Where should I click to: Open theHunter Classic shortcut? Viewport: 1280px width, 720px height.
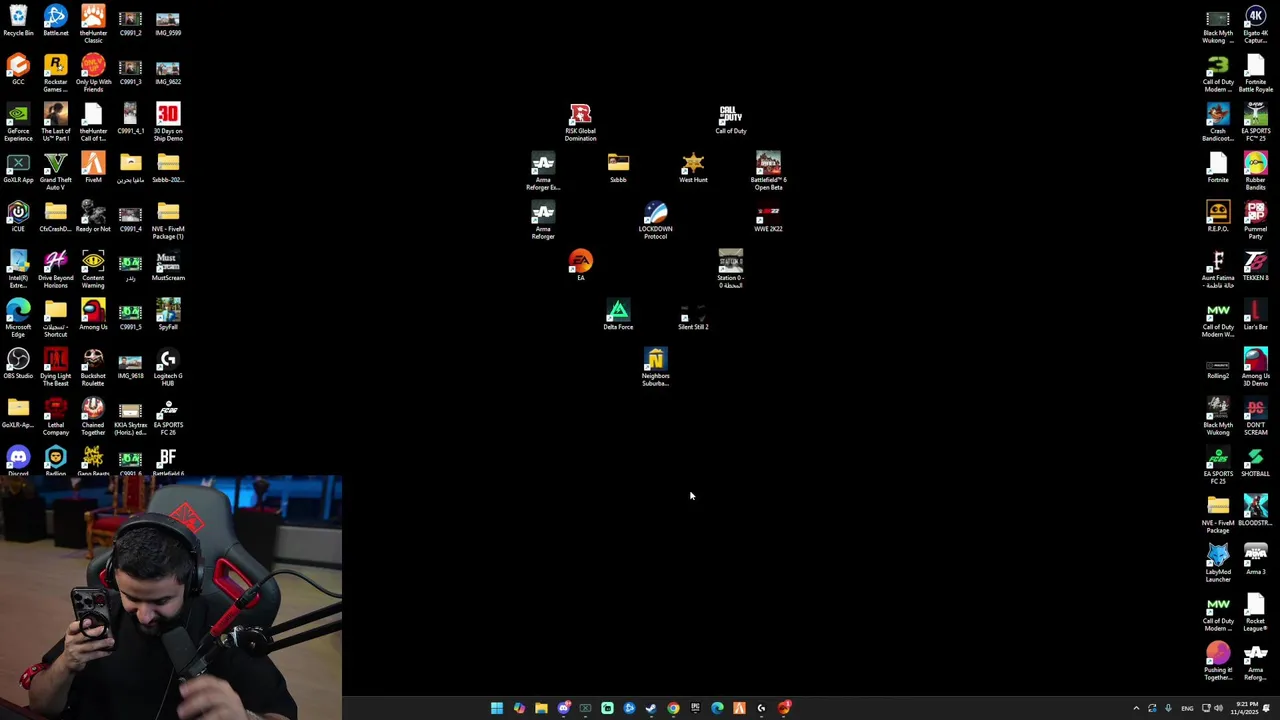tap(93, 24)
